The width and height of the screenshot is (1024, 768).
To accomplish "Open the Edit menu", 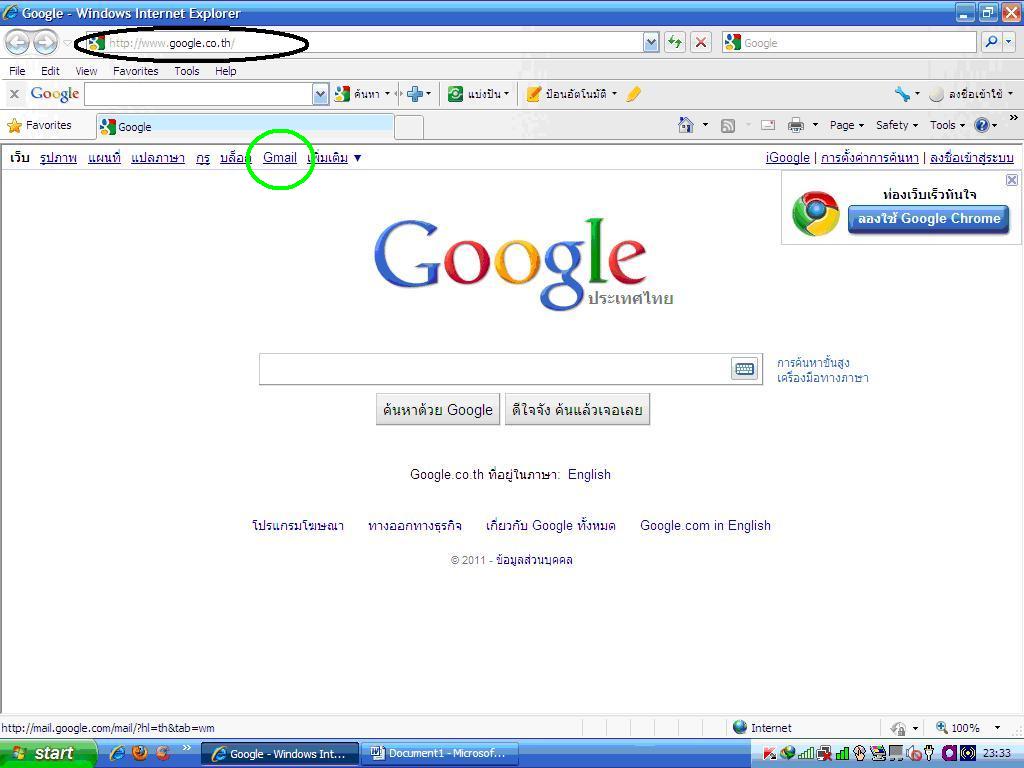I will [x=50, y=71].
